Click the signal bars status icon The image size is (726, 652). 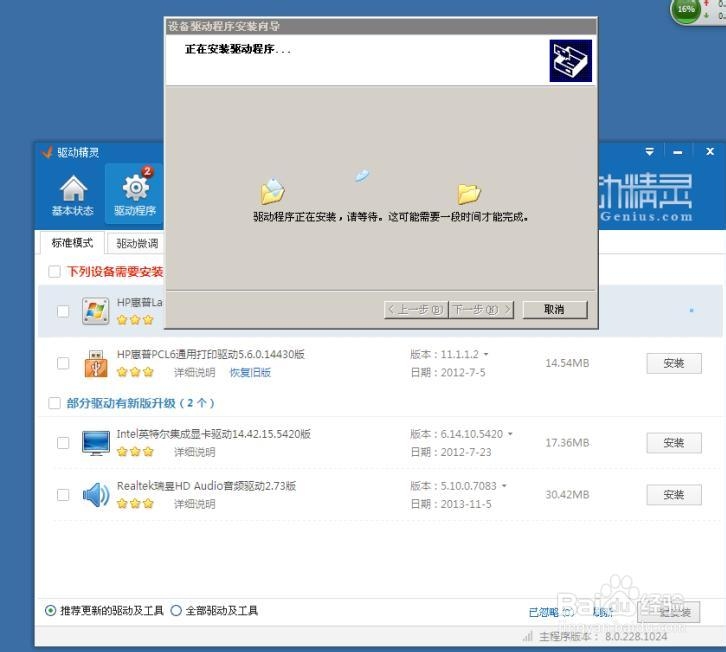(527, 637)
